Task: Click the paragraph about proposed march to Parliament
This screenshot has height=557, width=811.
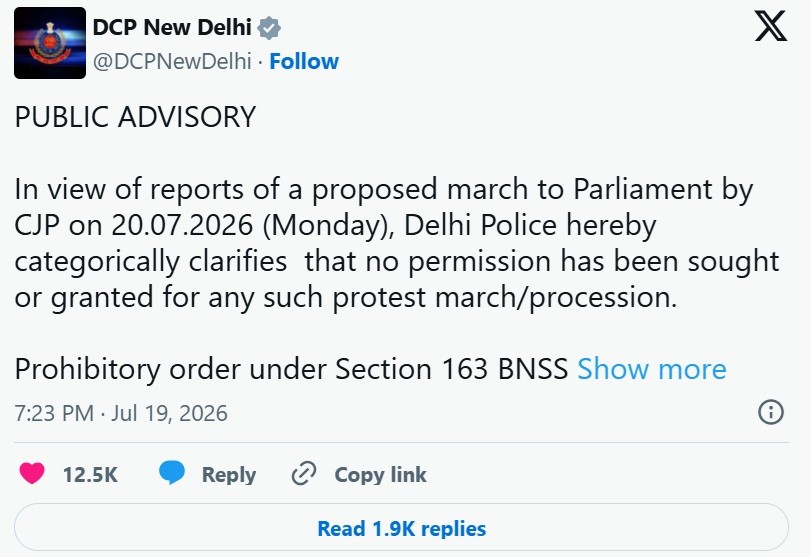Action: [x=397, y=243]
